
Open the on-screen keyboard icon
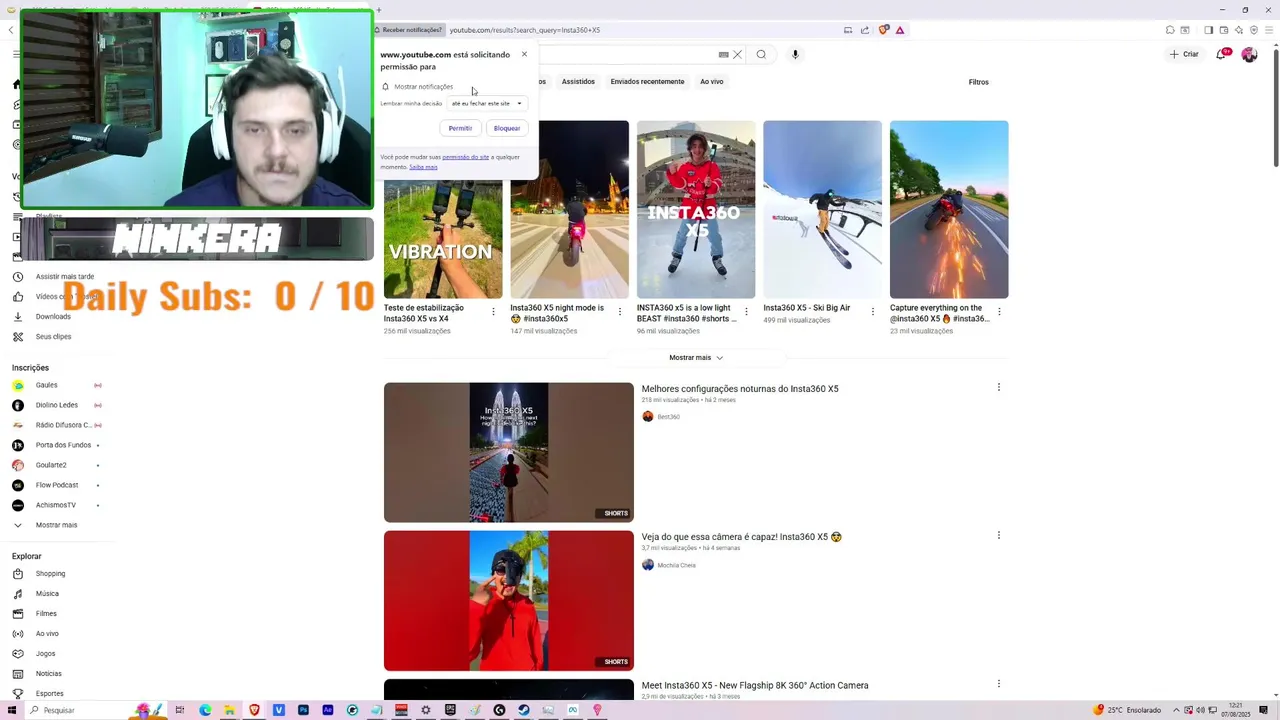coord(723,55)
